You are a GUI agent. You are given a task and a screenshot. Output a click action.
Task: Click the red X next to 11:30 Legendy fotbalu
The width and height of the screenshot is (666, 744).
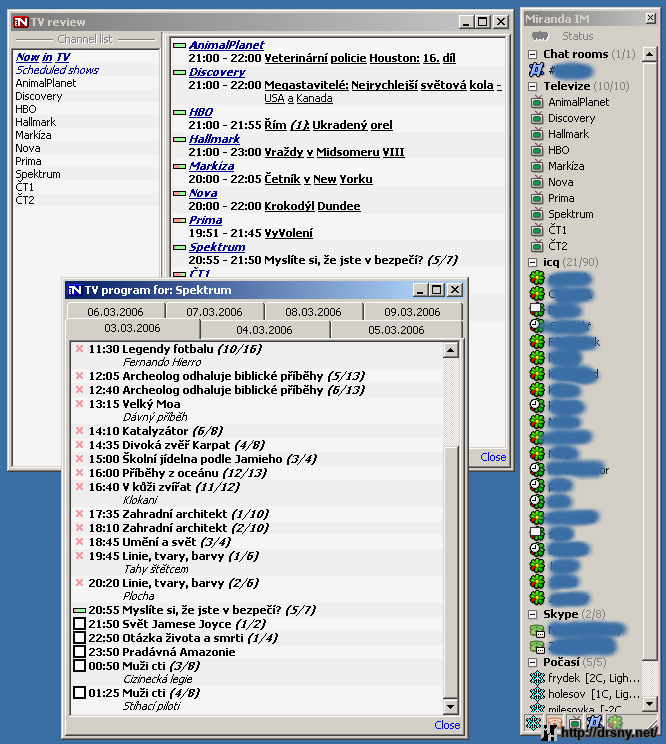(x=80, y=349)
